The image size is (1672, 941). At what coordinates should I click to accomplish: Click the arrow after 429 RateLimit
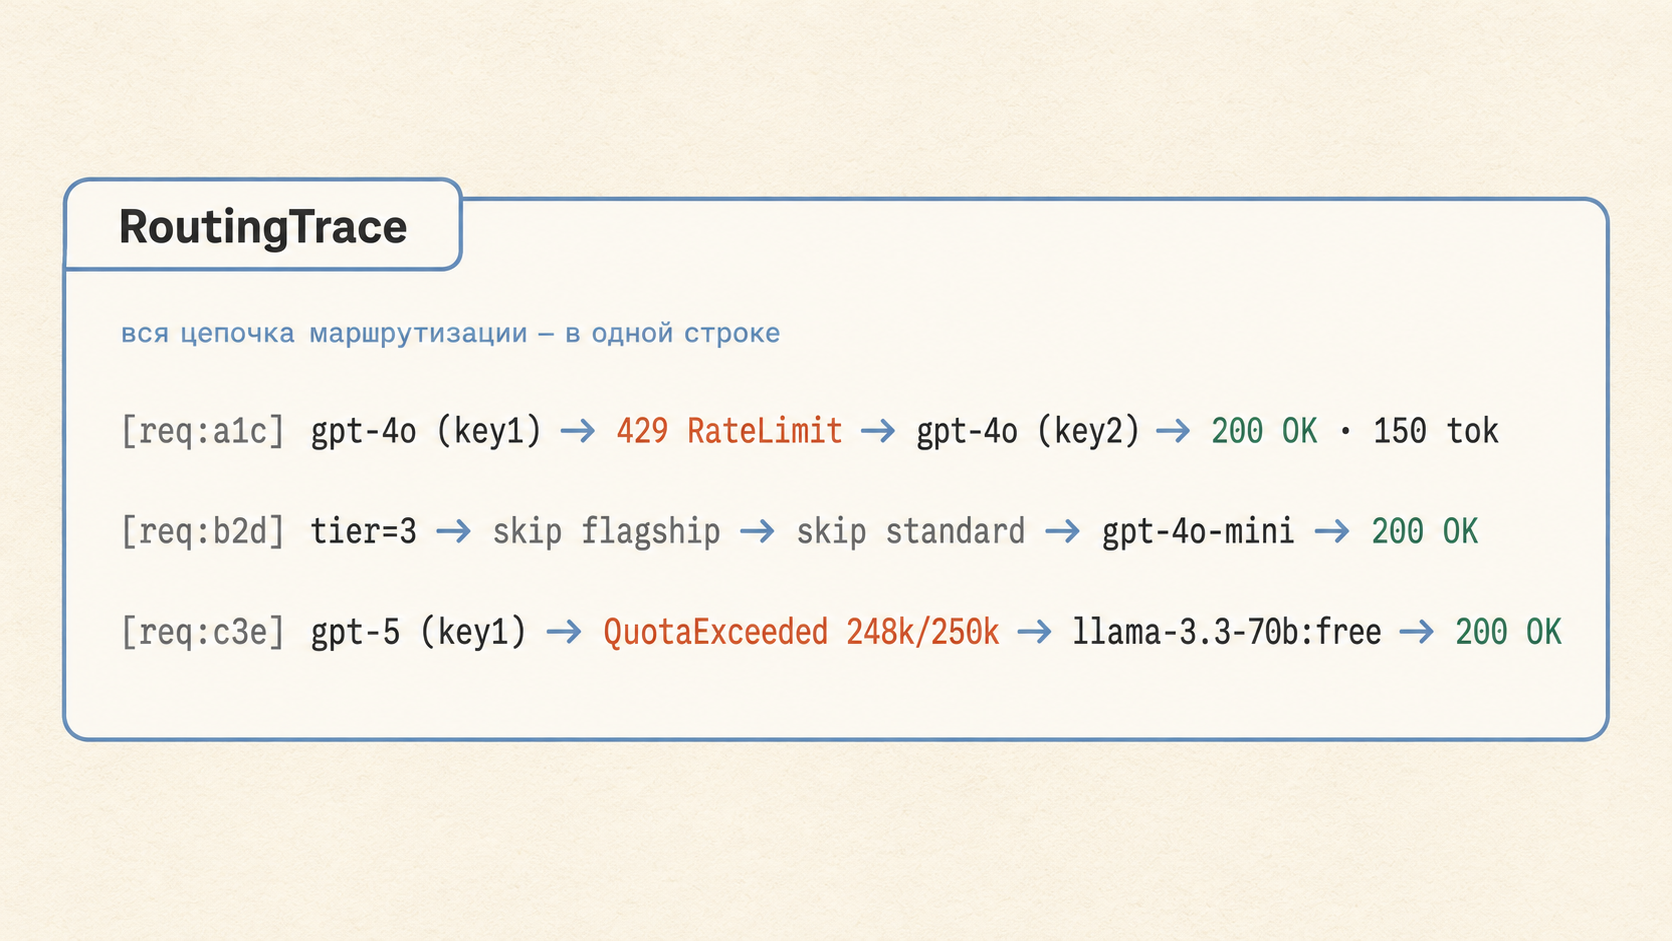pos(878,431)
